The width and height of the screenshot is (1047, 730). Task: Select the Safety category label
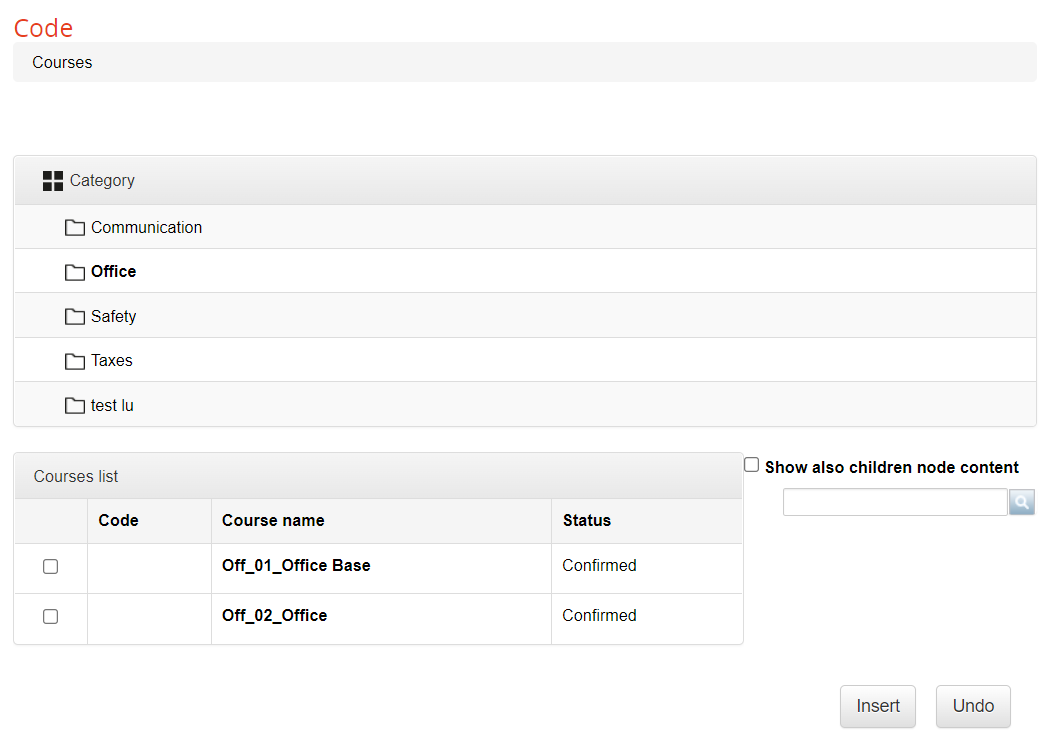pos(113,317)
